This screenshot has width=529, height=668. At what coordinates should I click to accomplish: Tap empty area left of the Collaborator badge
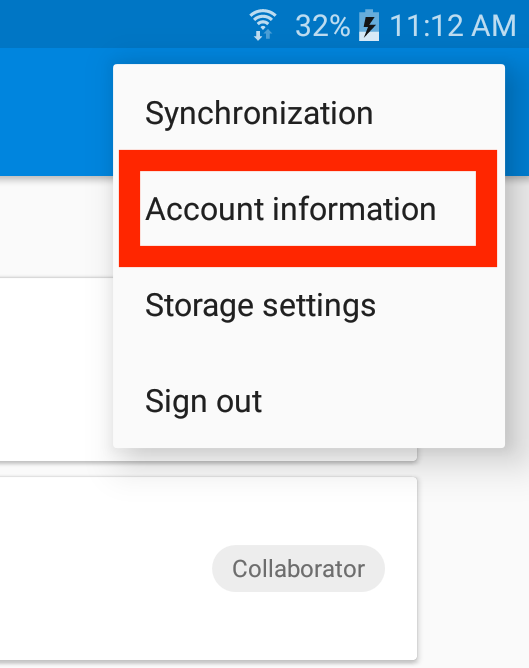tap(106, 568)
